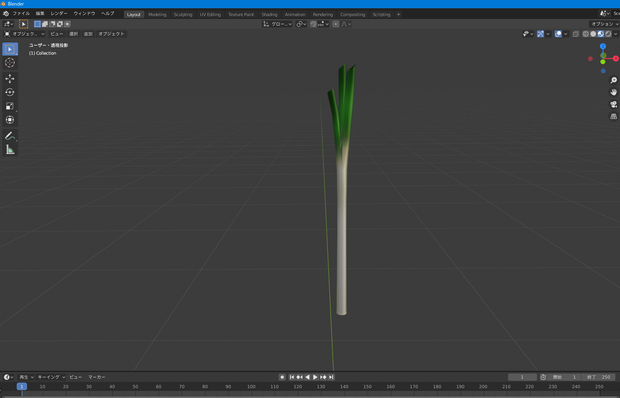Select the Scale tool
The height and width of the screenshot is (398, 620).
(10, 106)
